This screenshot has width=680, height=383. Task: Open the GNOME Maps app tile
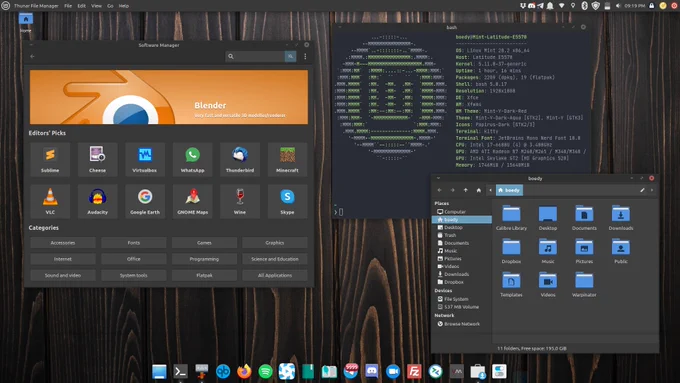pyautogui.click(x=193, y=201)
